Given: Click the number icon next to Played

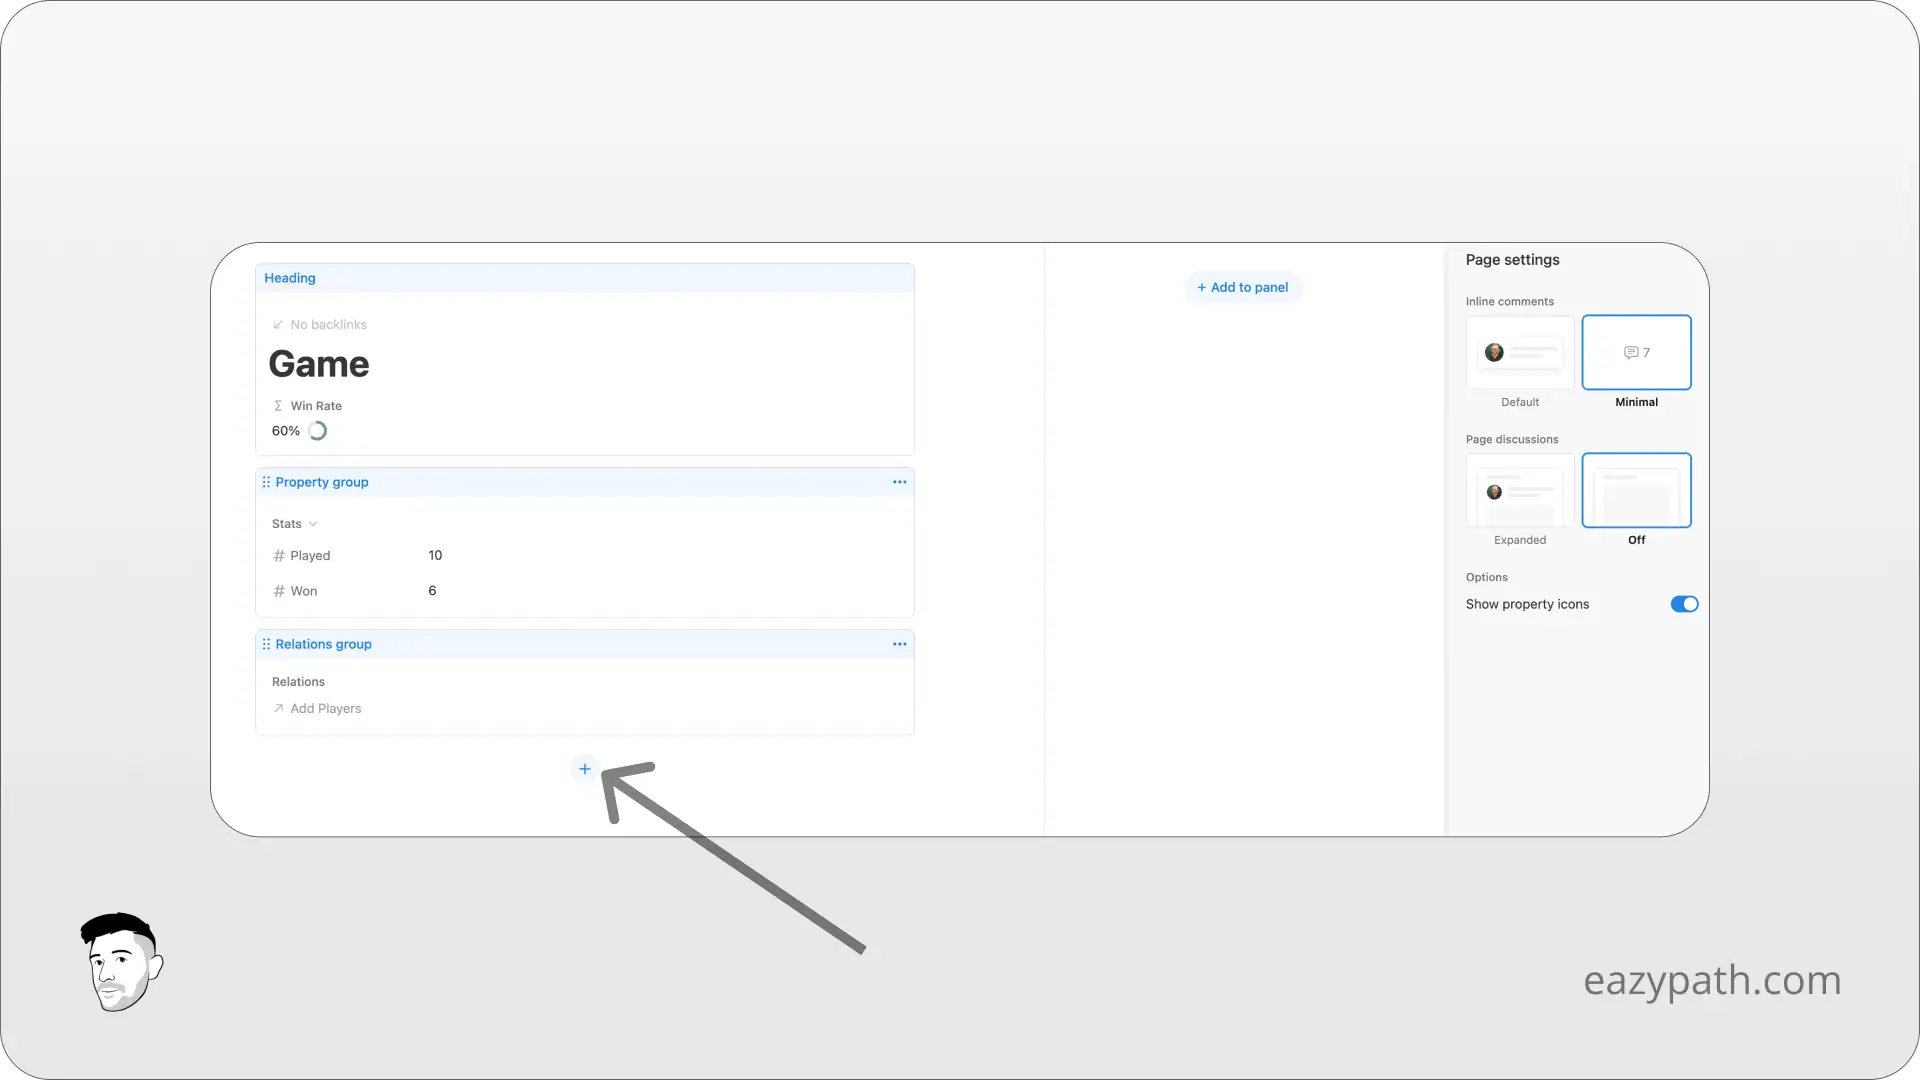Looking at the screenshot, I should coord(279,555).
